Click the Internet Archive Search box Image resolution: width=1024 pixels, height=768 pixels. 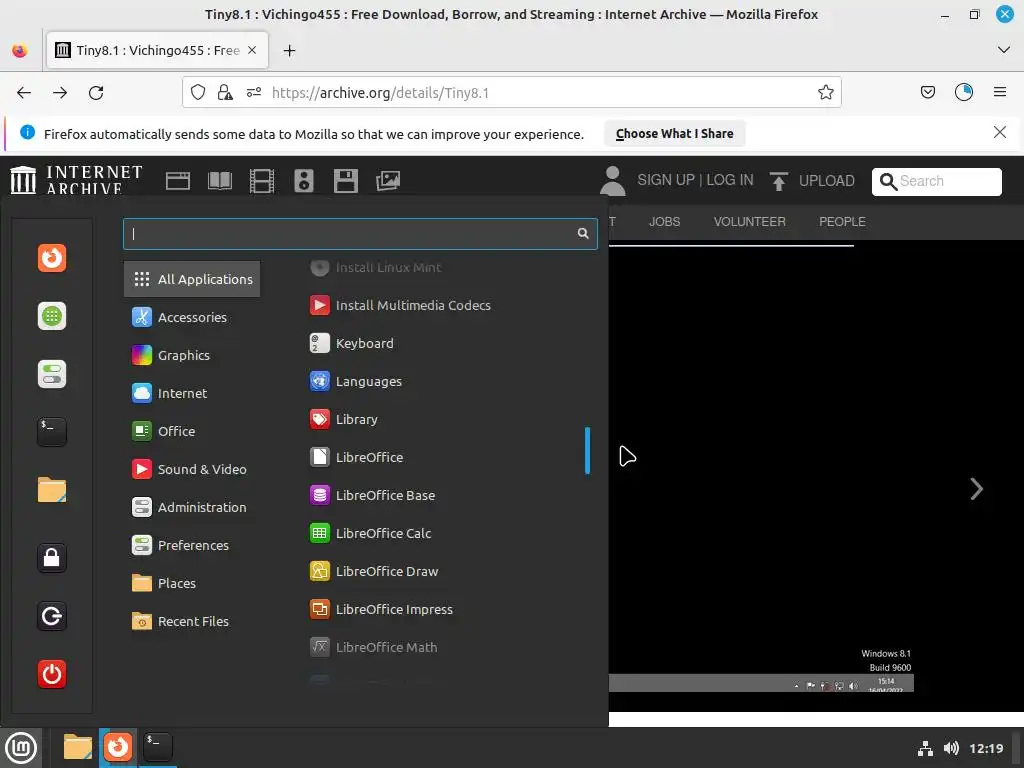point(936,182)
